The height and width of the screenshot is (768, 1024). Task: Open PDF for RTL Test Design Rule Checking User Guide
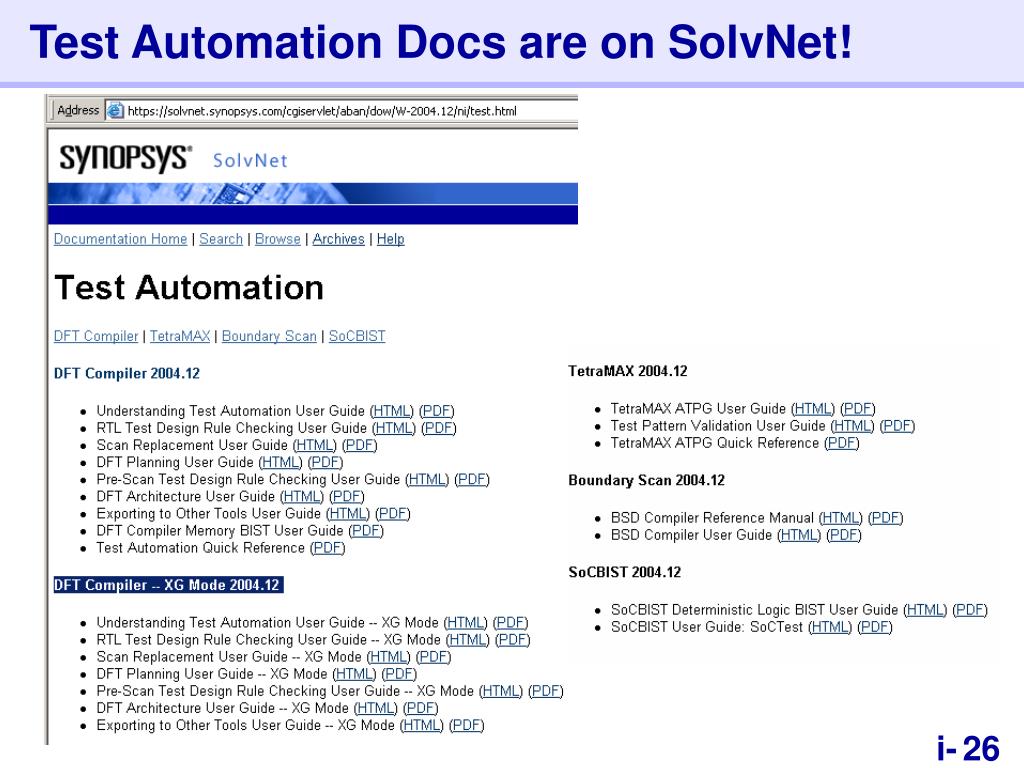coord(439,428)
